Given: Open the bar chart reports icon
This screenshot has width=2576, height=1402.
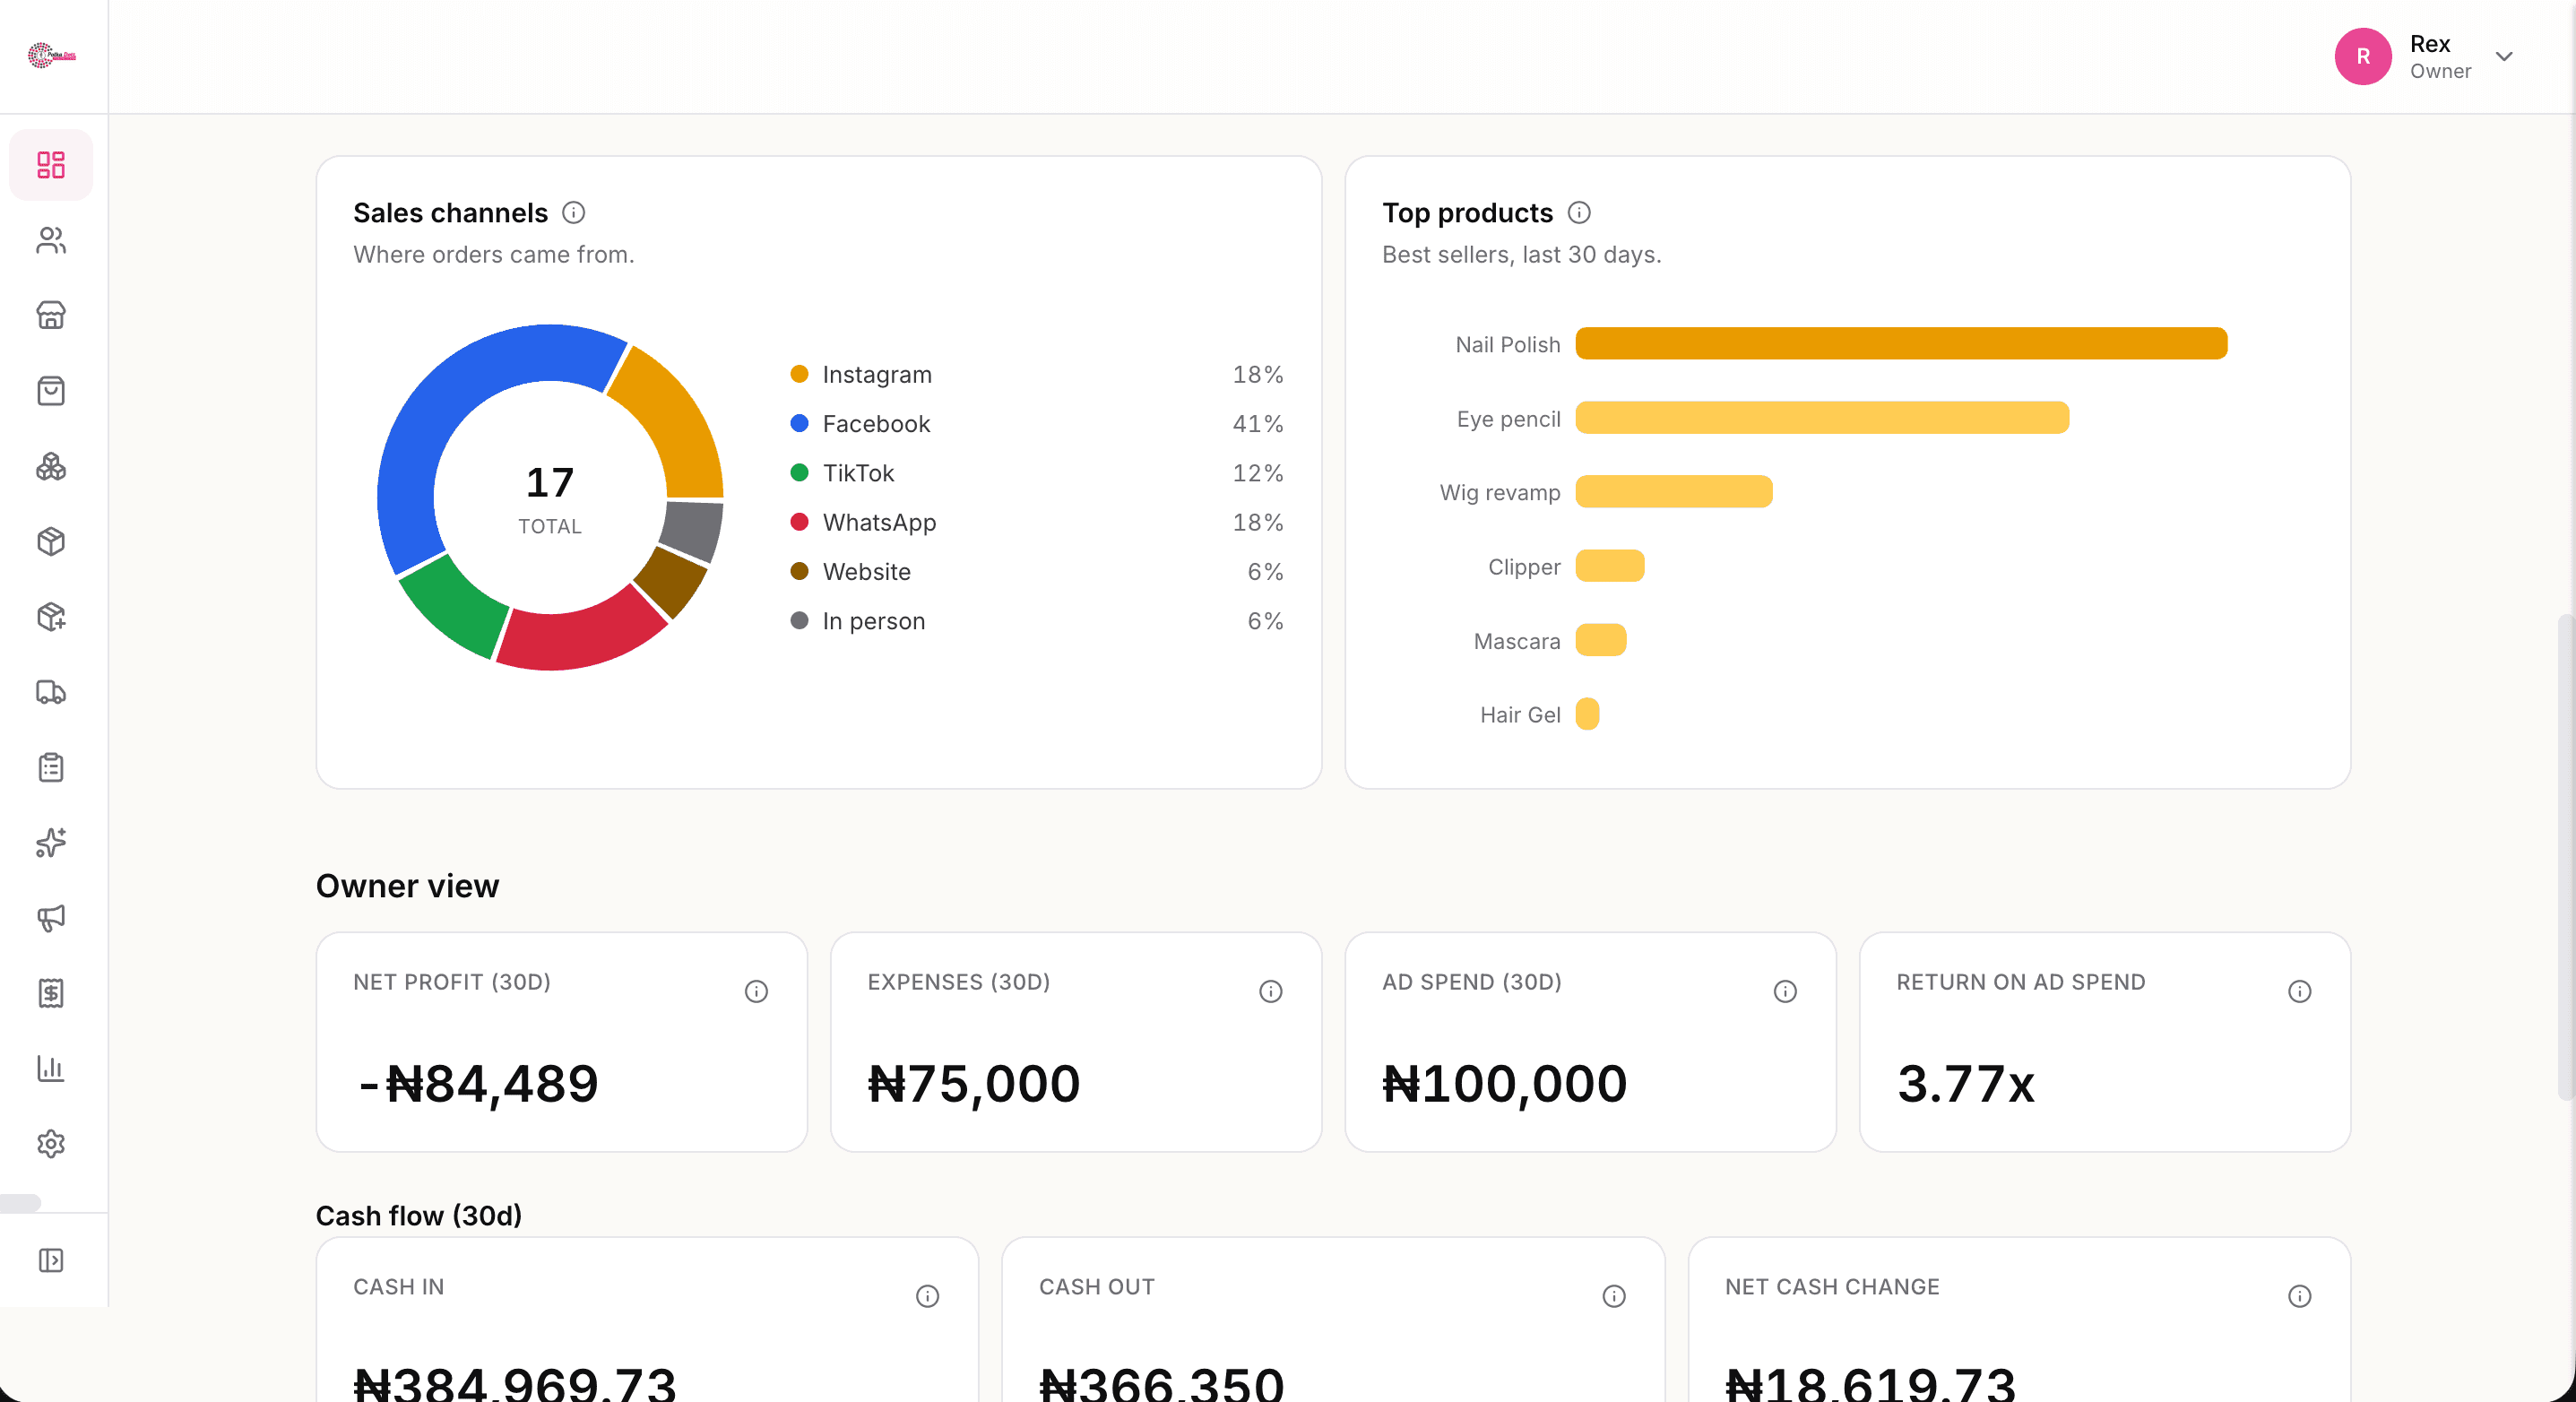Looking at the screenshot, I should click(x=51, y=1068).
